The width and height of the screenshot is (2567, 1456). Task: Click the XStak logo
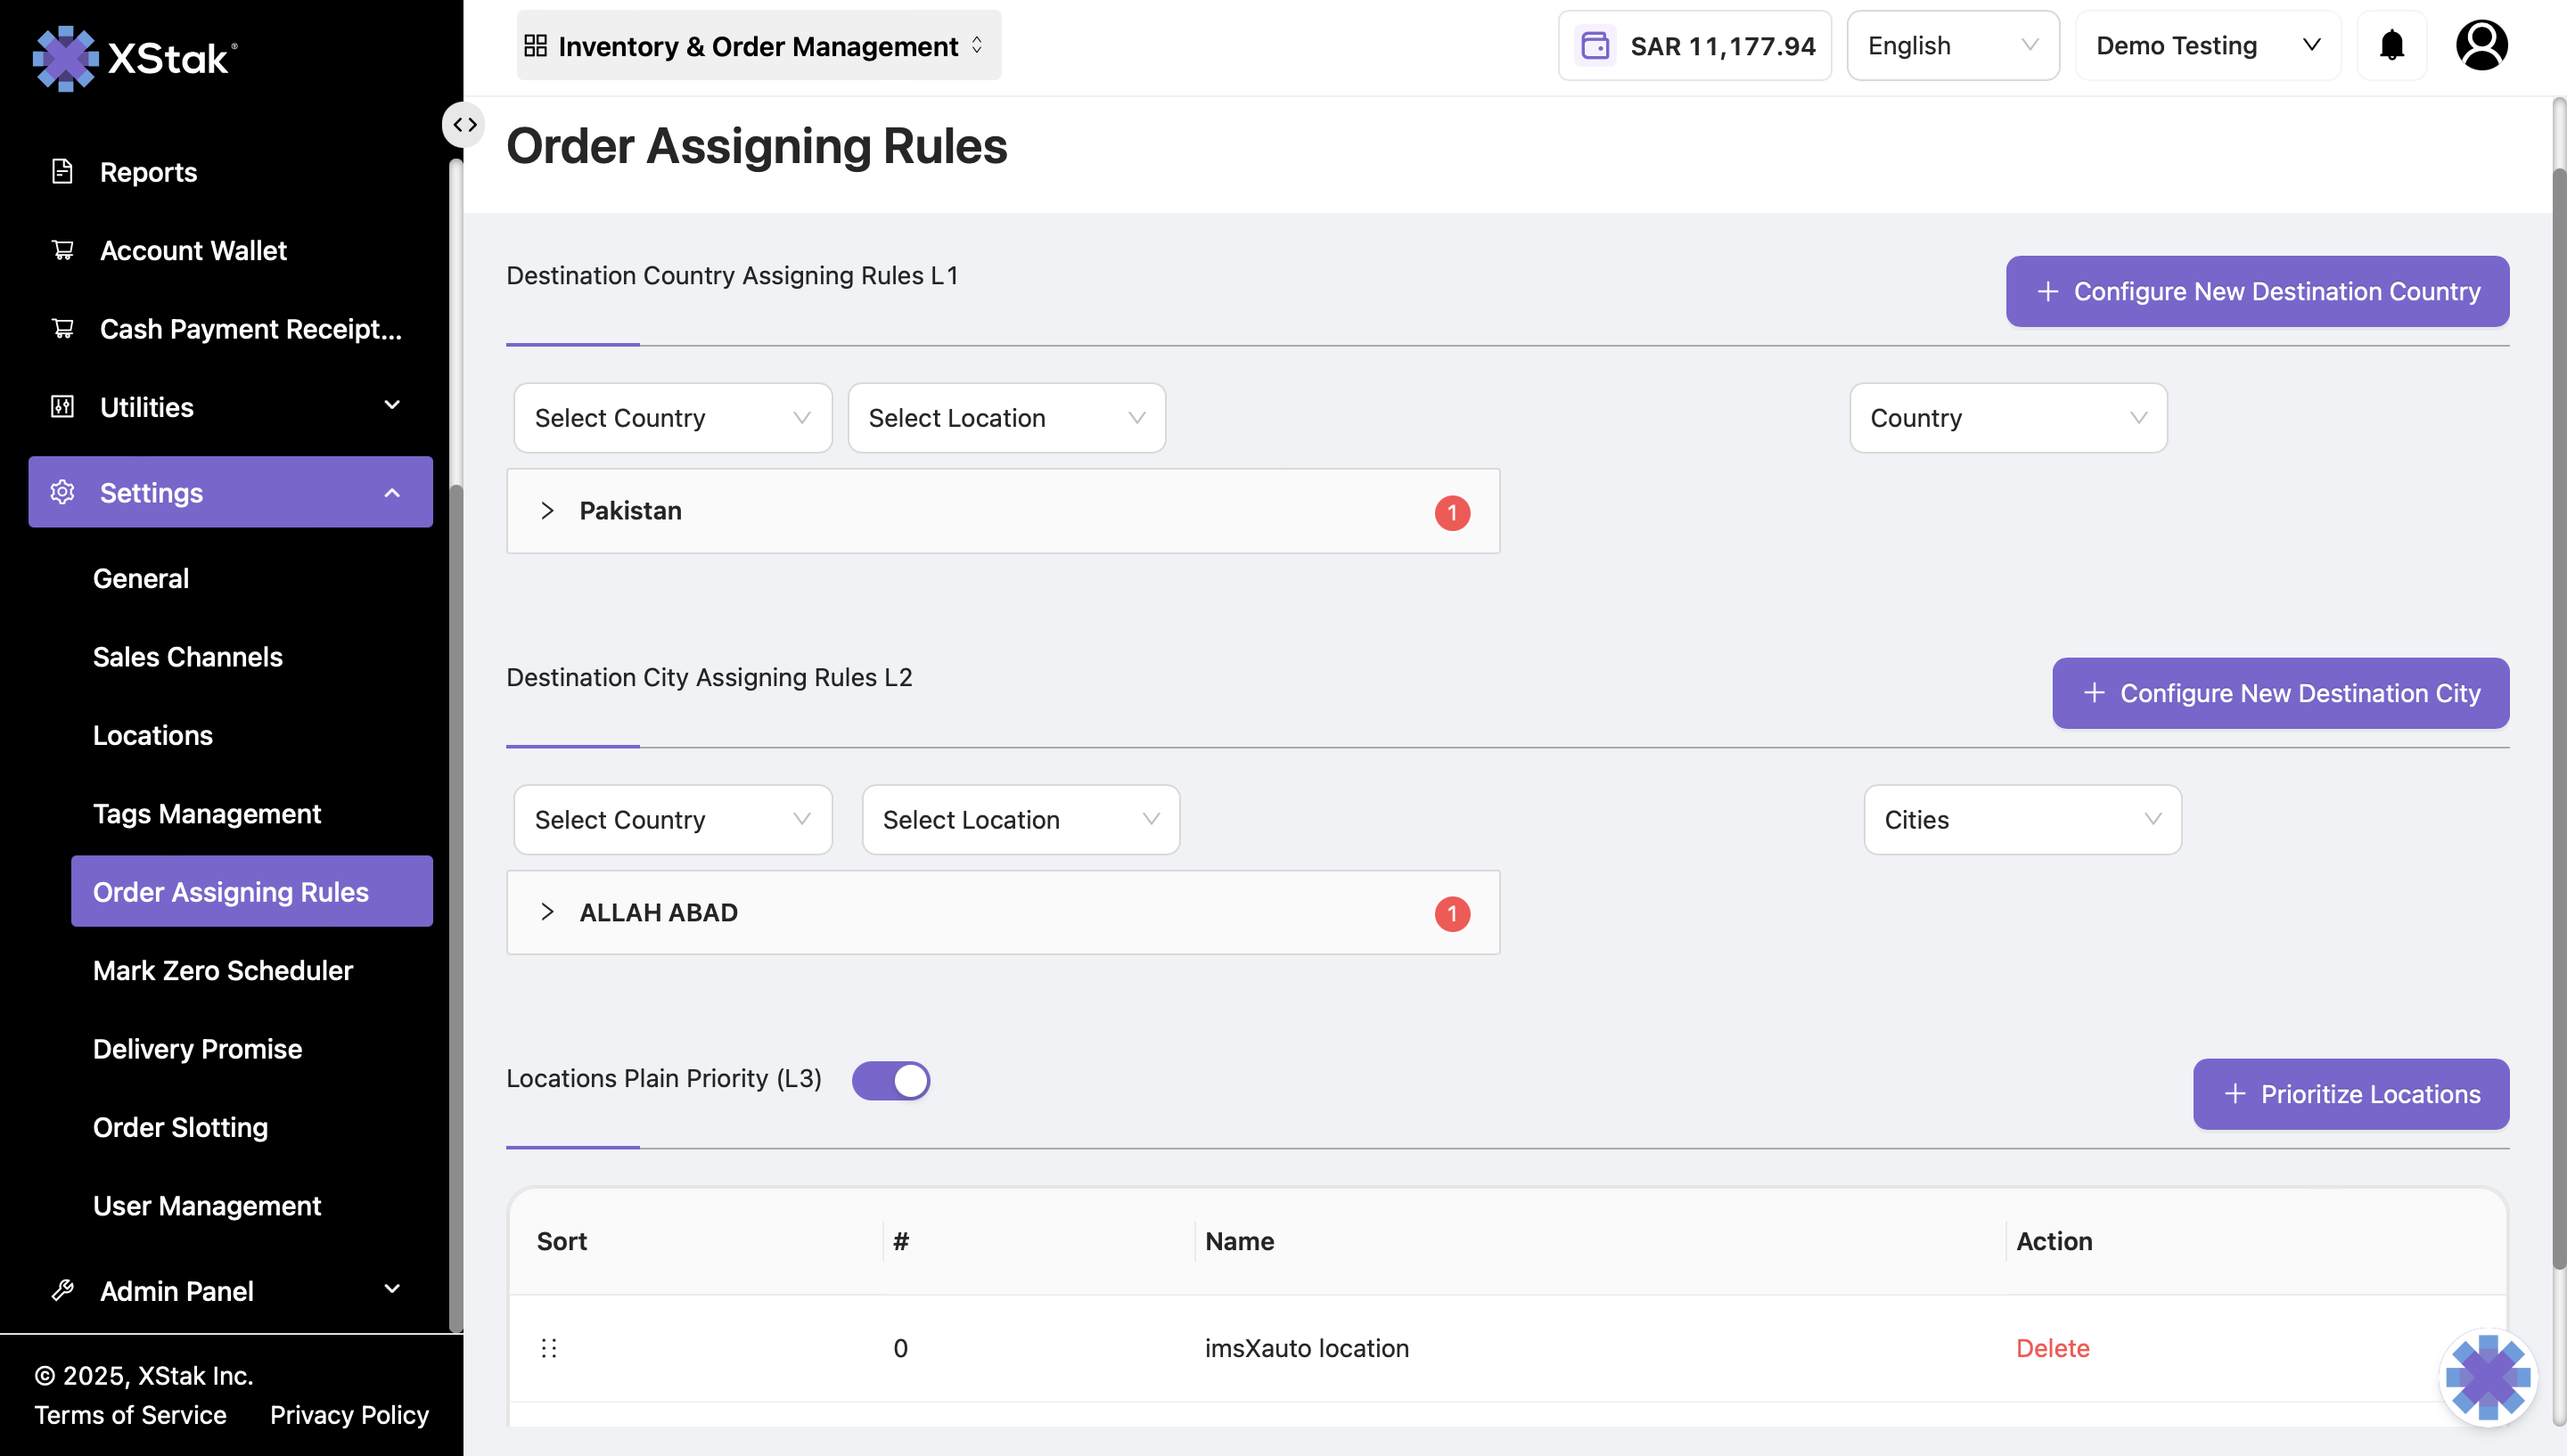(x=135, y=58)
